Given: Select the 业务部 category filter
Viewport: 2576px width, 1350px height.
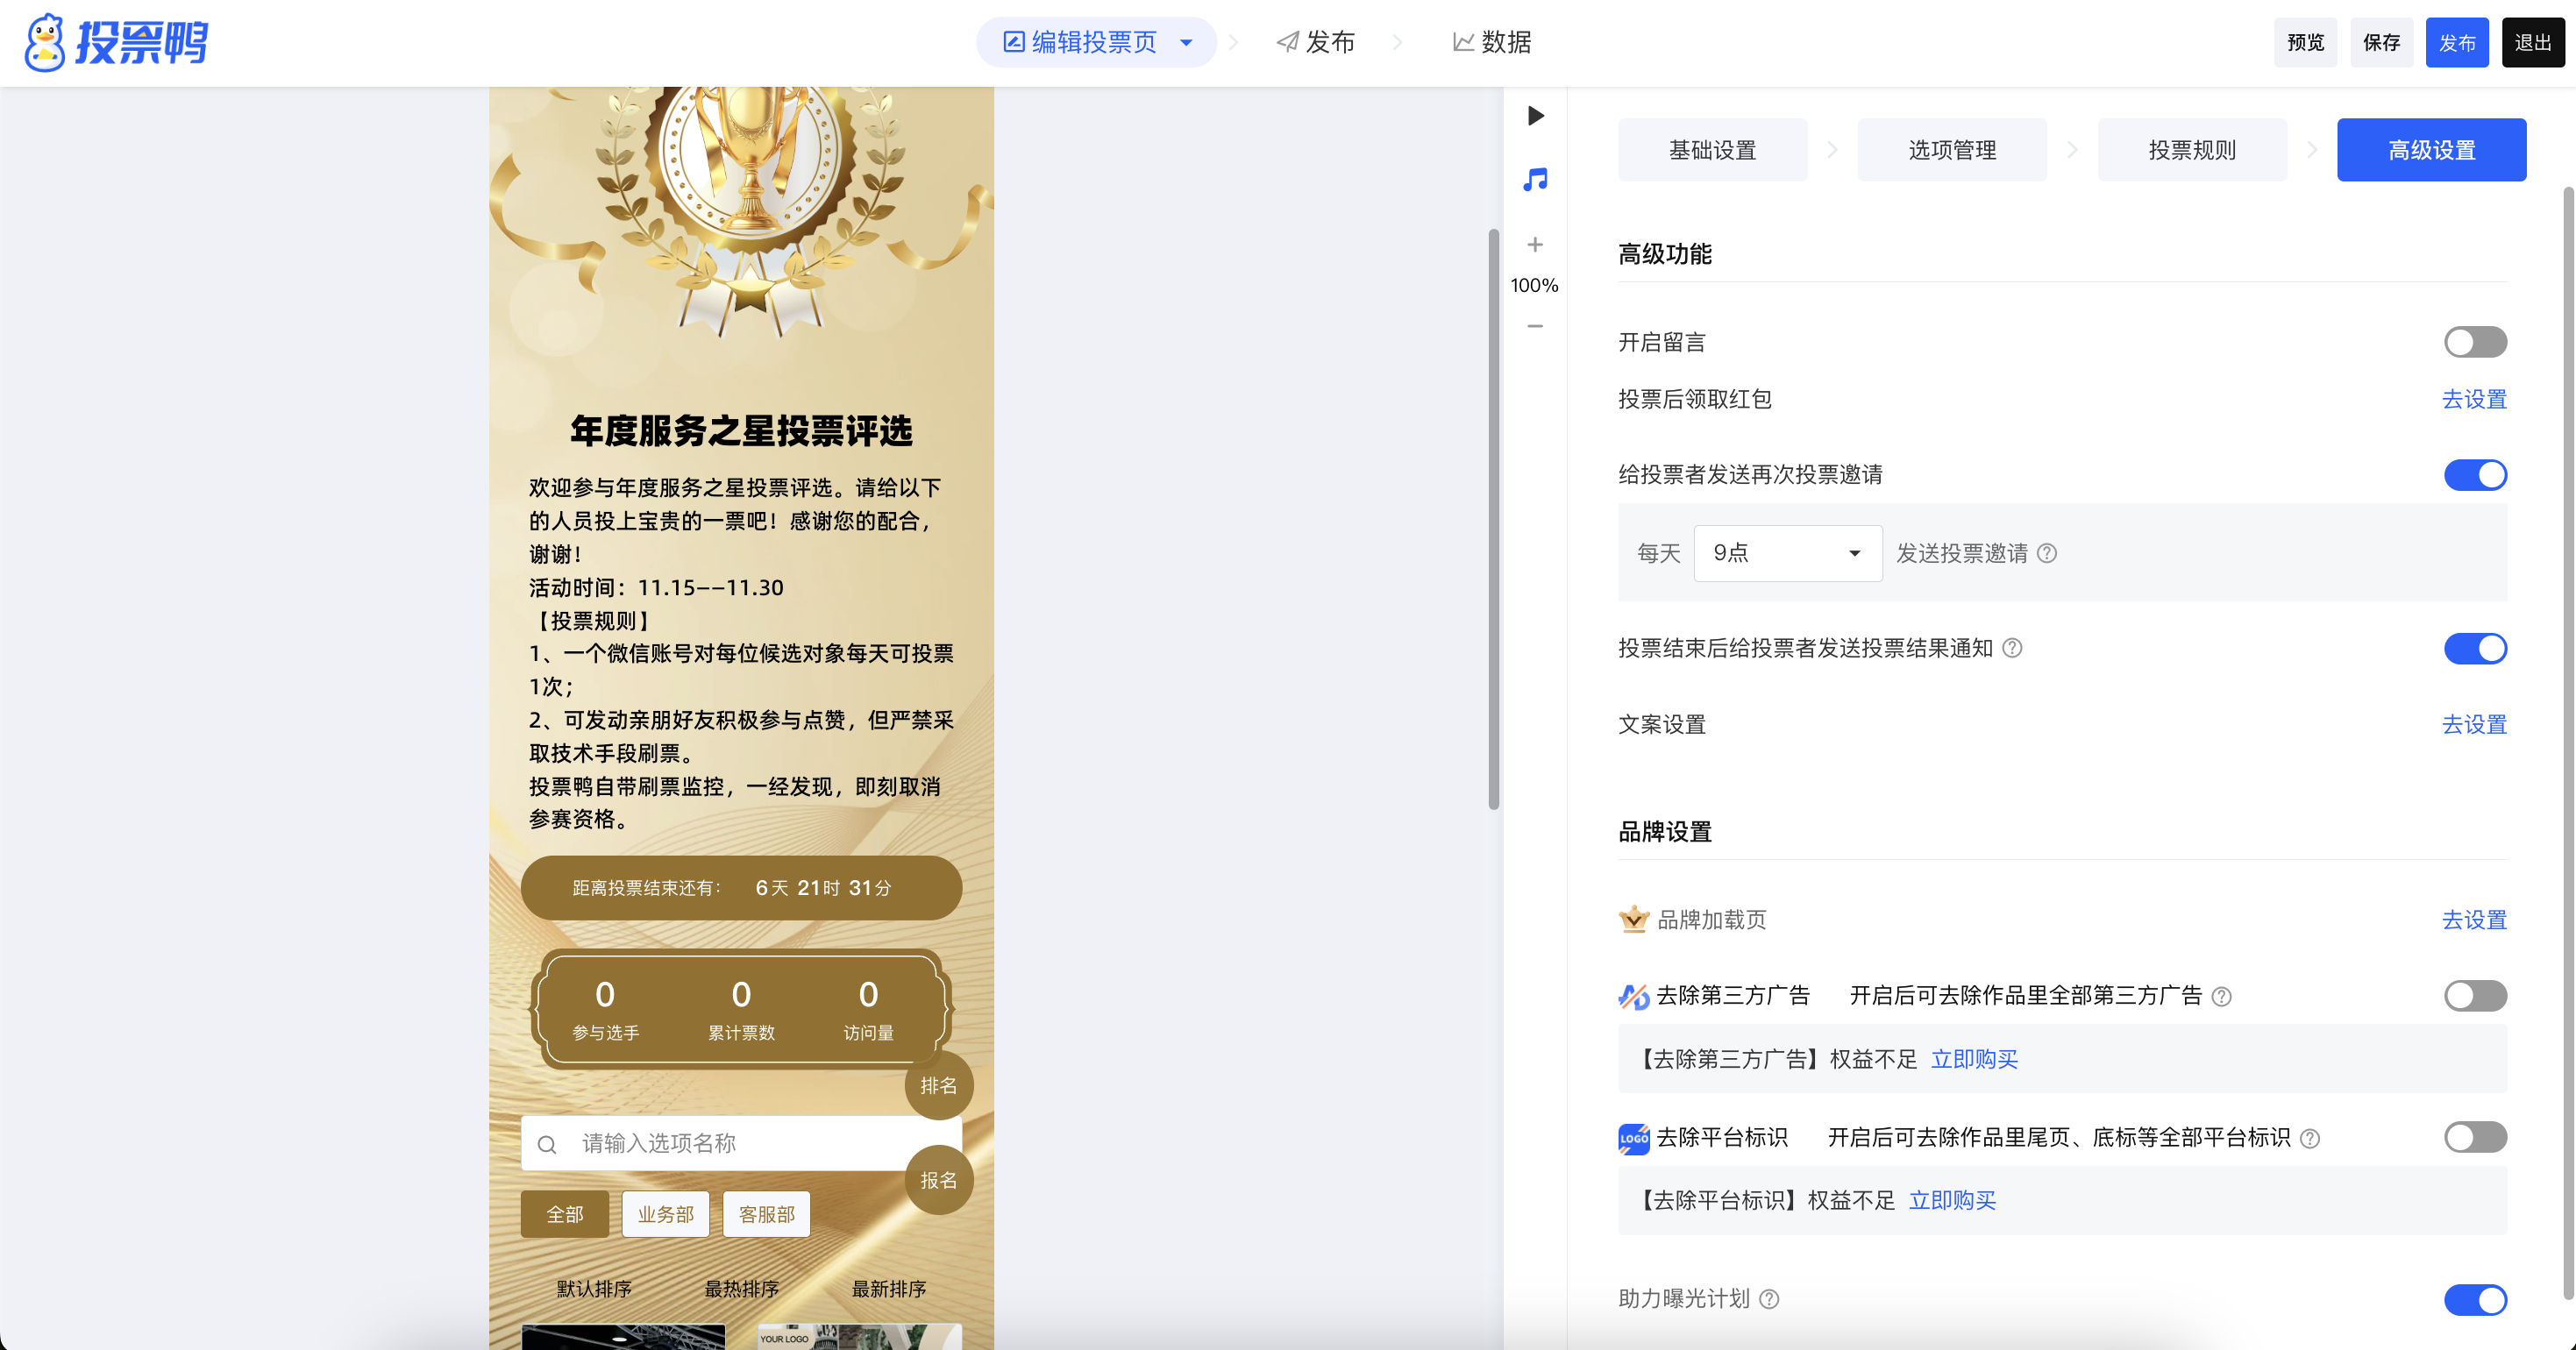Looking at the screenshot, I should 665,1214.
